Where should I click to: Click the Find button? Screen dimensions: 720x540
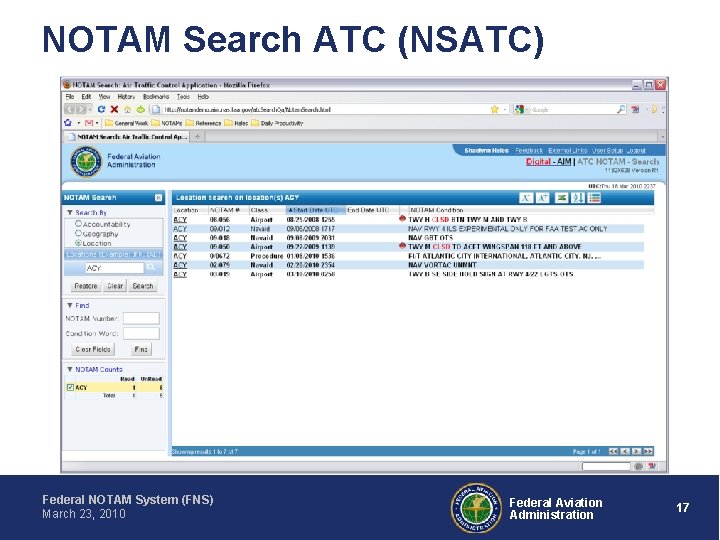tap(141, 349)
